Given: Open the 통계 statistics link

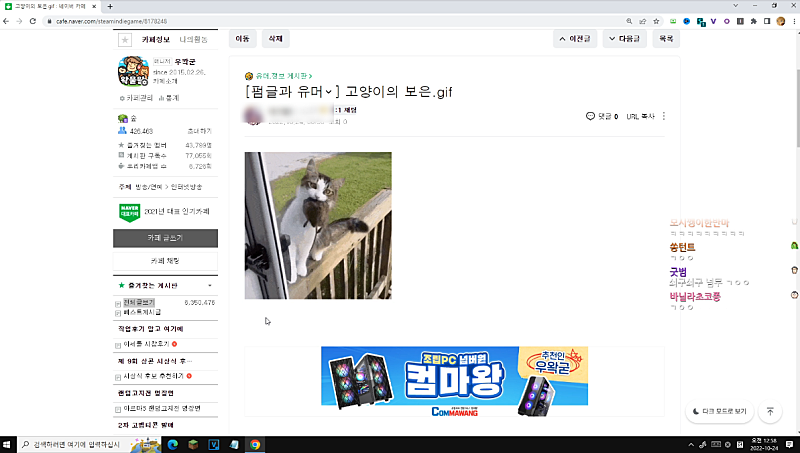Looking at the screenshot, I should pos(169,97).
